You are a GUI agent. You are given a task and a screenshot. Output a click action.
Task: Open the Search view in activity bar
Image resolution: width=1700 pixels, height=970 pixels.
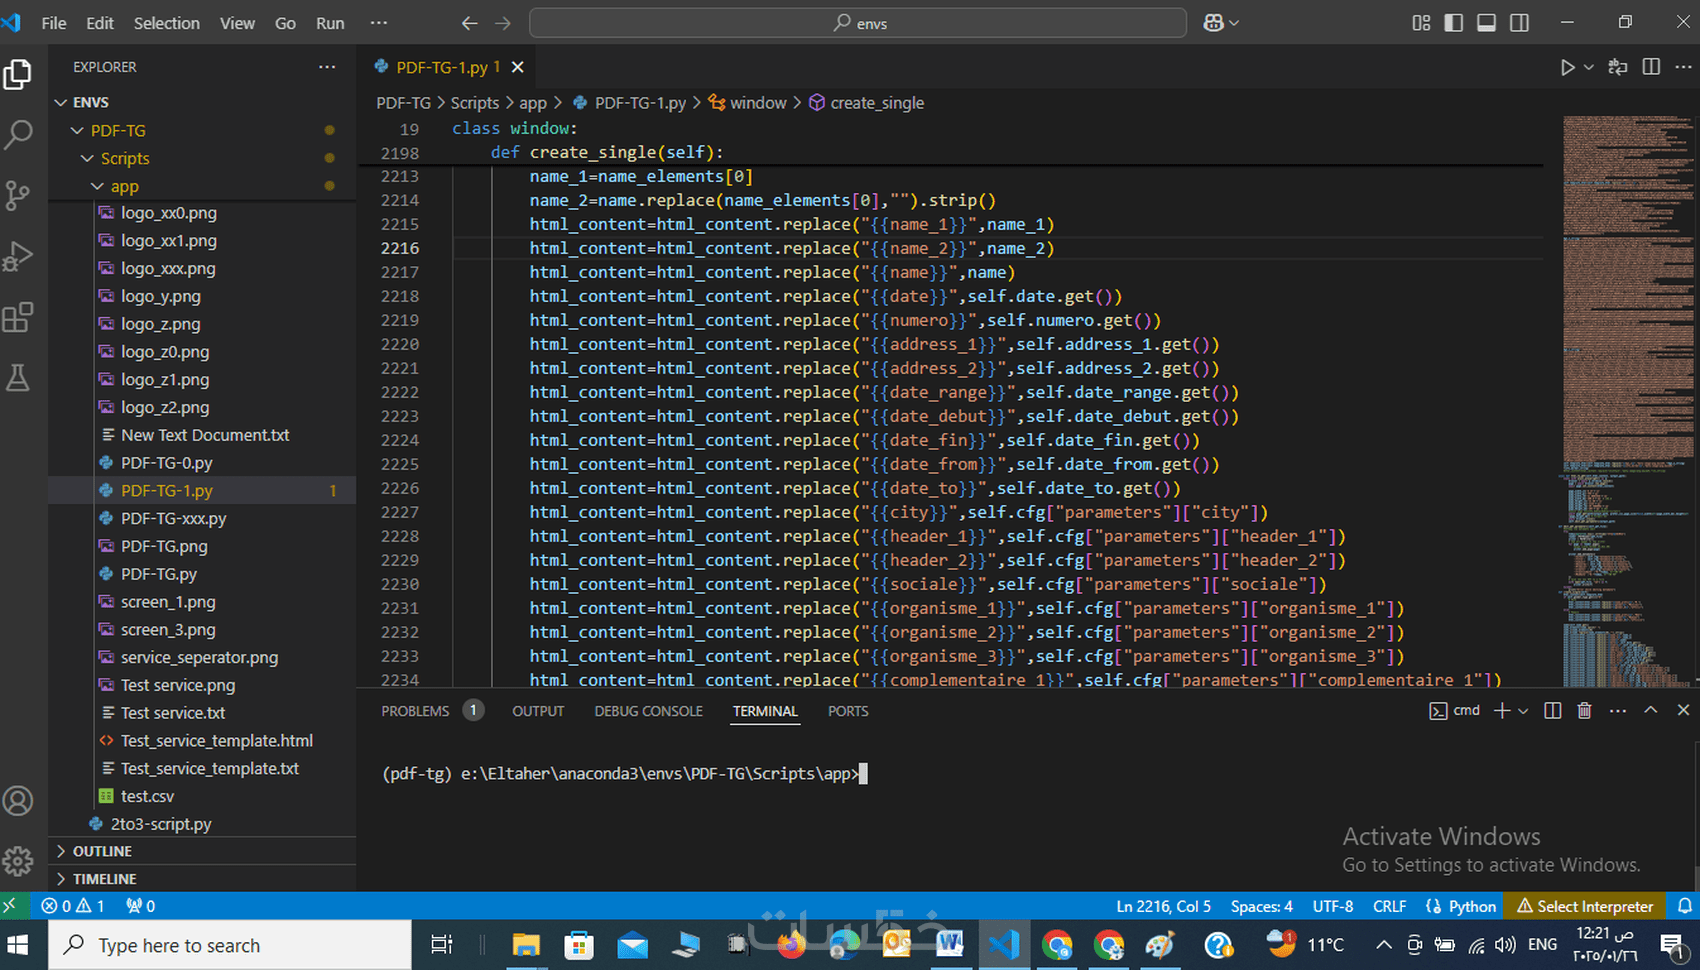pyautogui.click(x=18, y=135)
